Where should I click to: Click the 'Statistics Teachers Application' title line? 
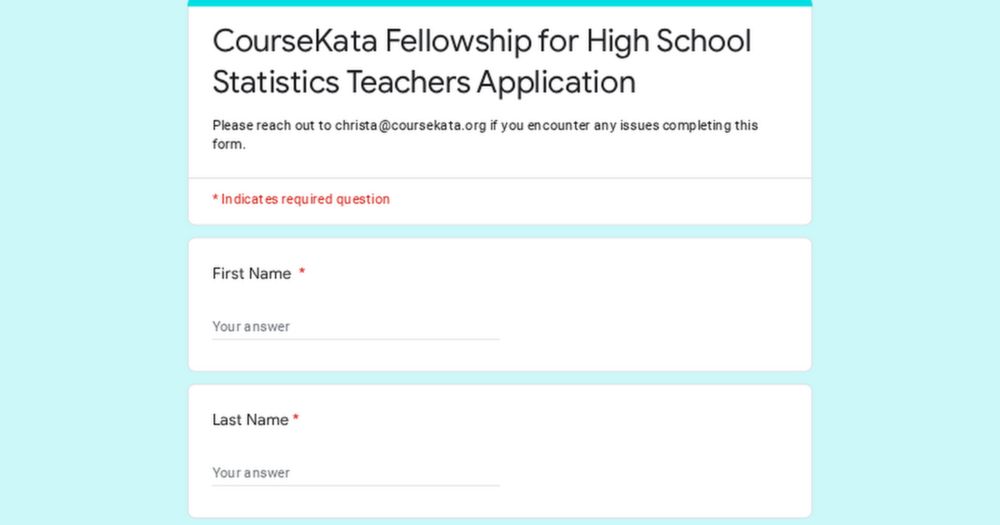[x=424, y=82]
